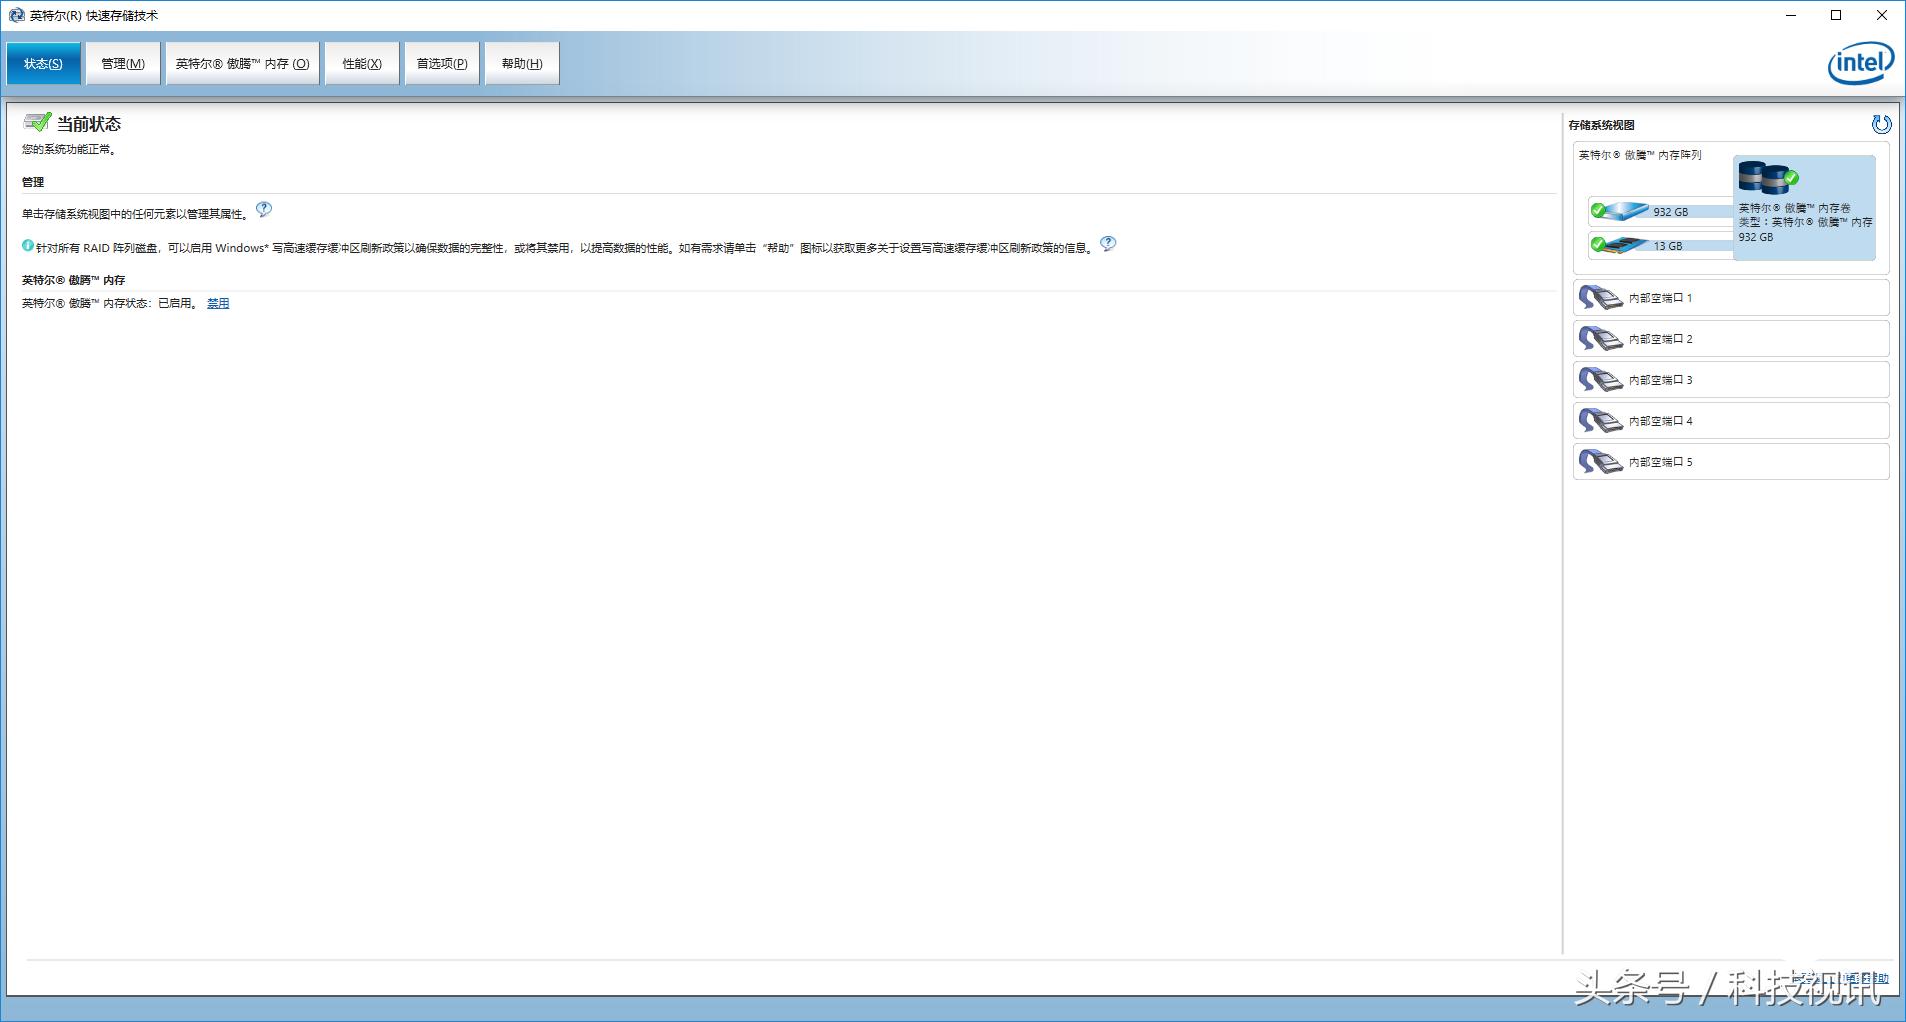
Task: Refresh the storage system view
Action: point(1881,124)
